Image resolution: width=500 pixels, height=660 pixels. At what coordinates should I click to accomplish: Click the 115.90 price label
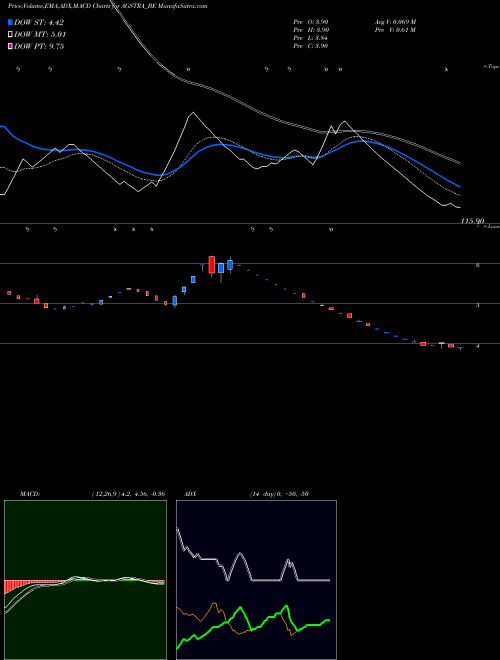point(472,221)
